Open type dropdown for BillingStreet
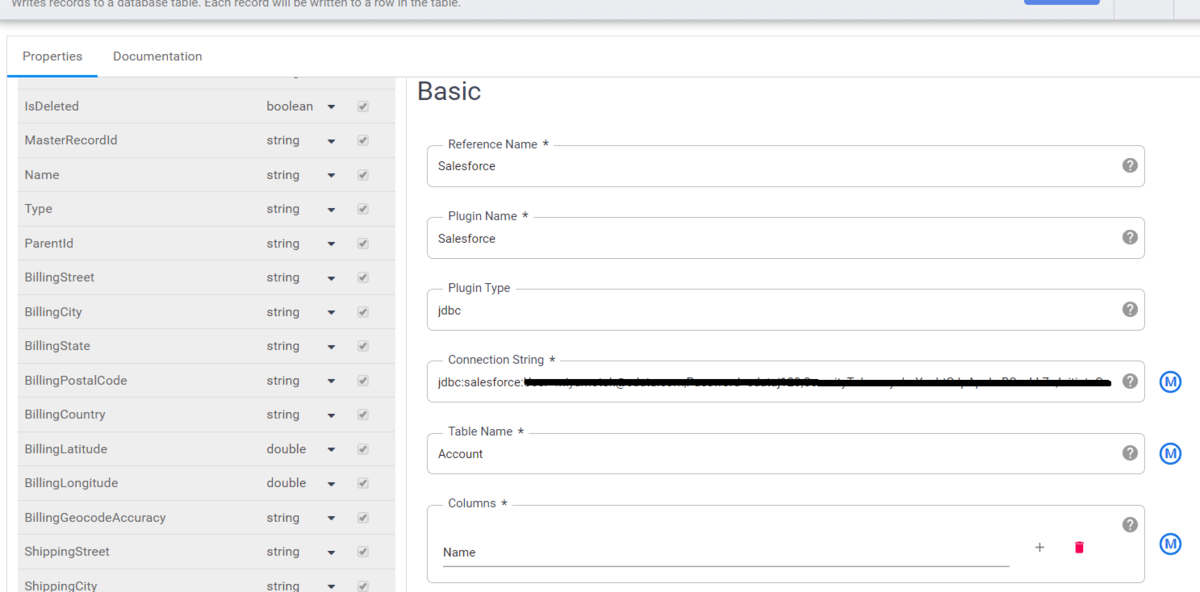 click(x=301, y=277)
